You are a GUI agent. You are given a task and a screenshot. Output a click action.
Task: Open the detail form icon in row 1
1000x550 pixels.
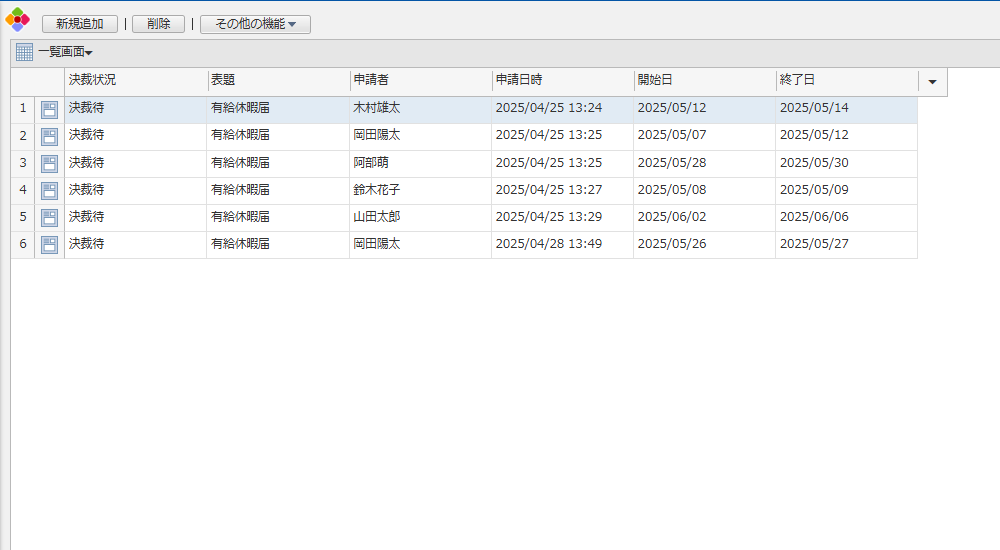click(49, 109)
